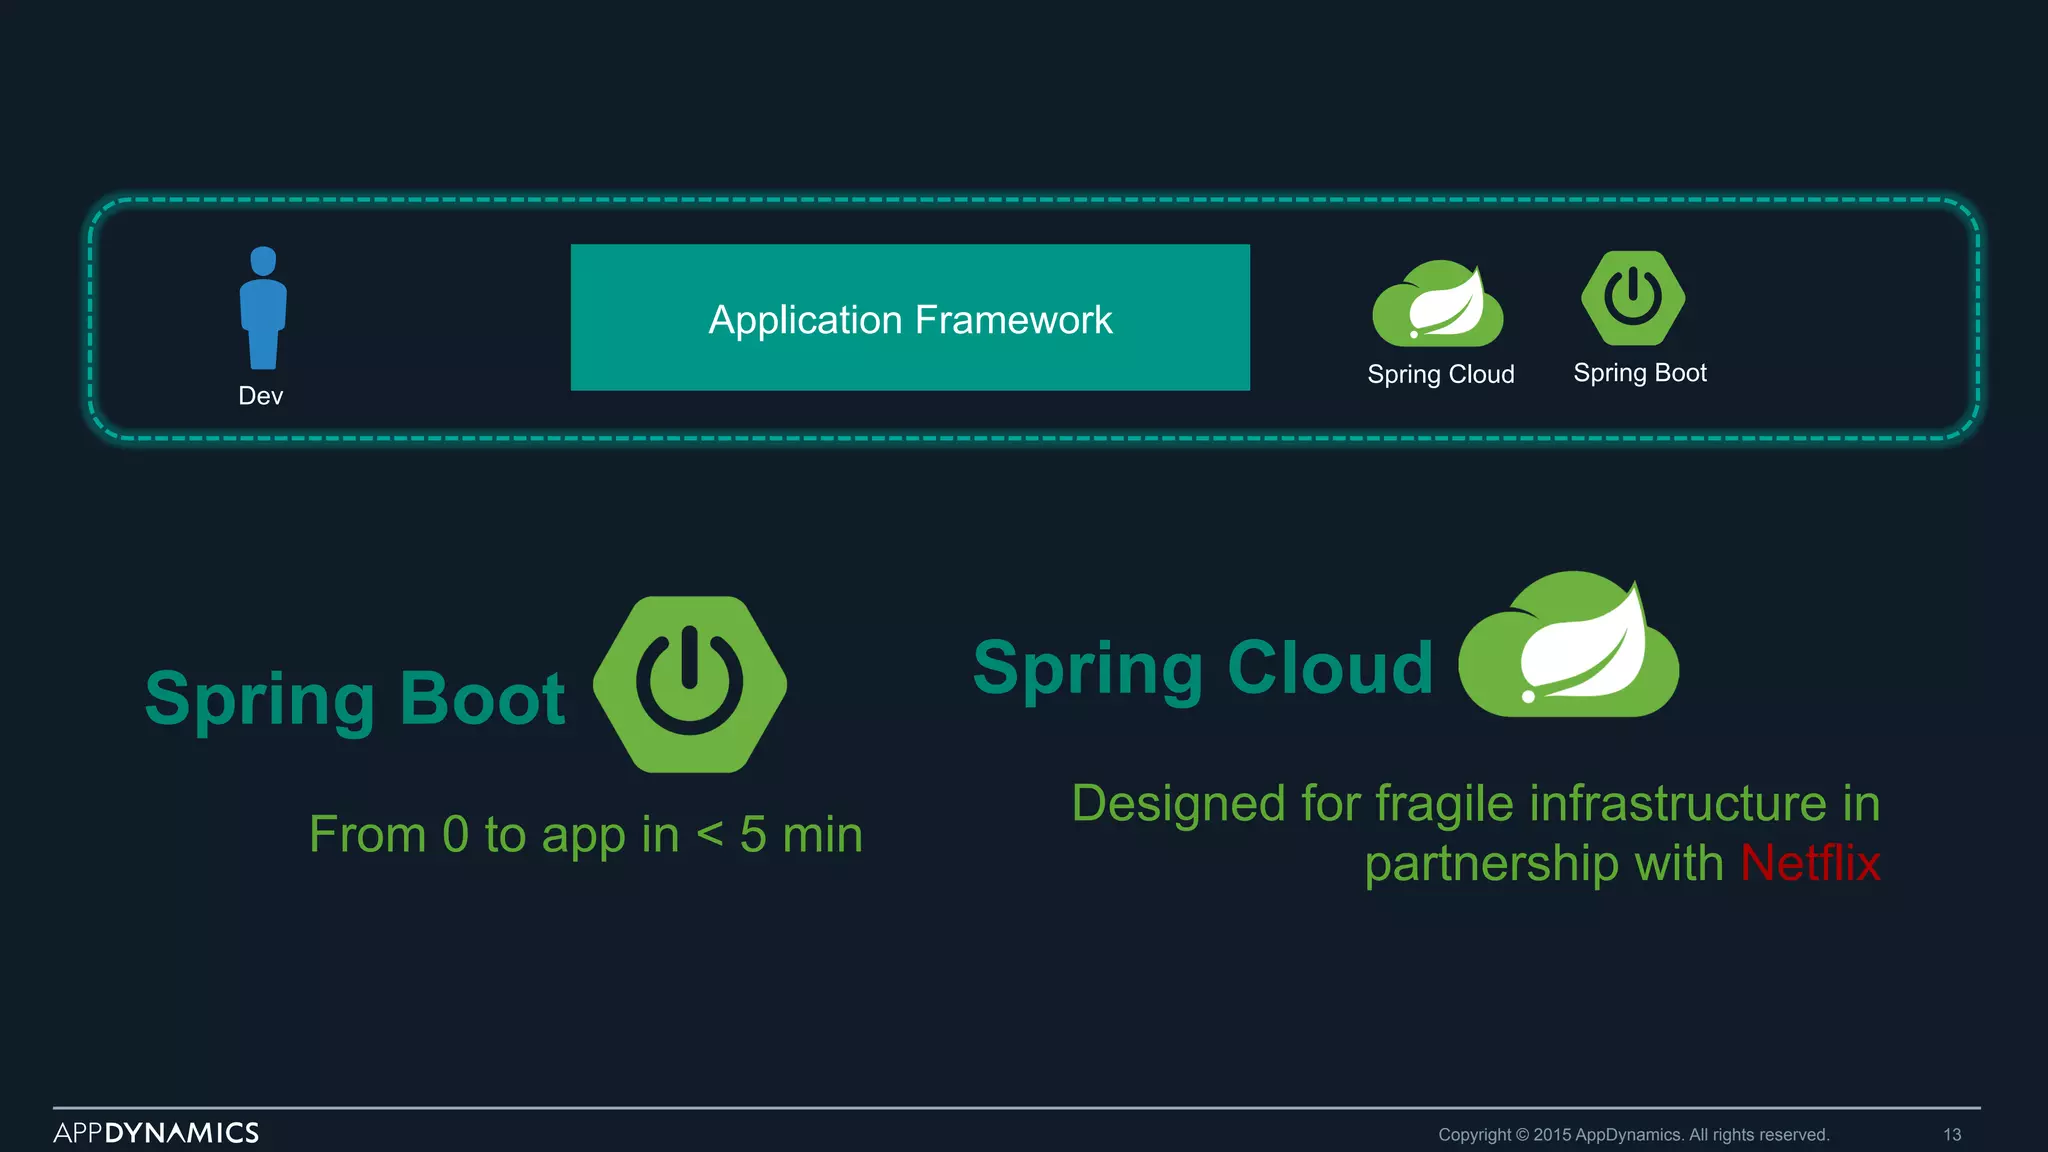Click the small Spring Boot power icon
Screen dimensions: 2048x1152
coord(1633,298)
